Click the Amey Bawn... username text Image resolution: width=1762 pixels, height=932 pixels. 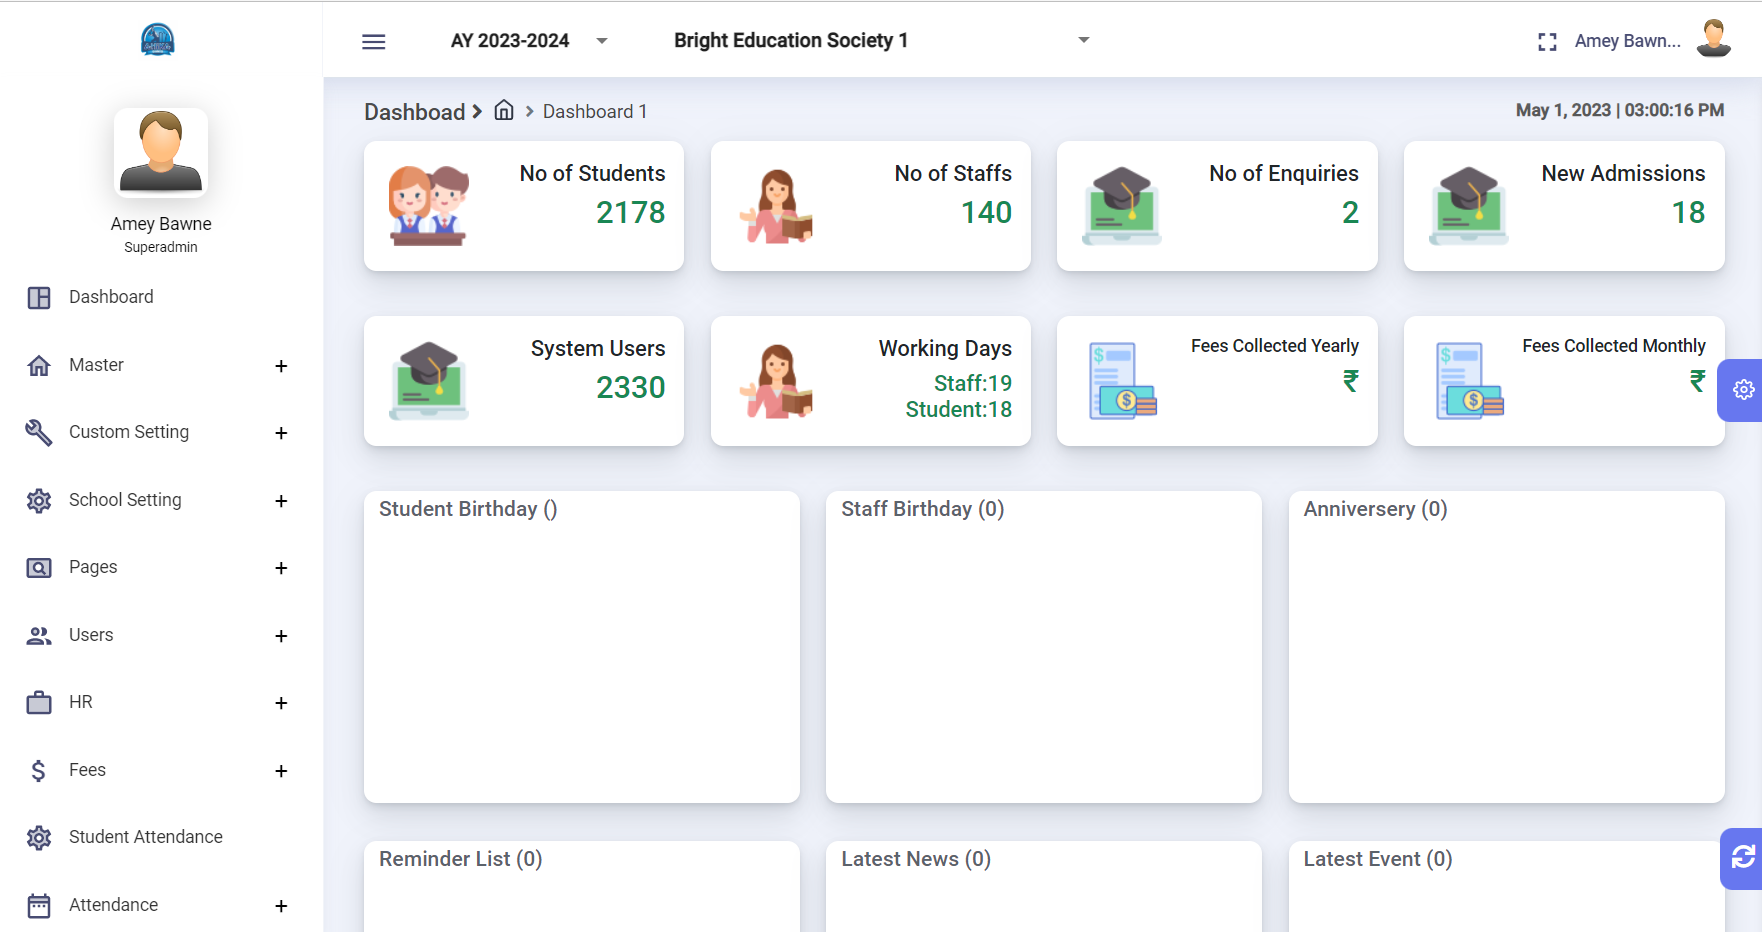coord(1627,41)
